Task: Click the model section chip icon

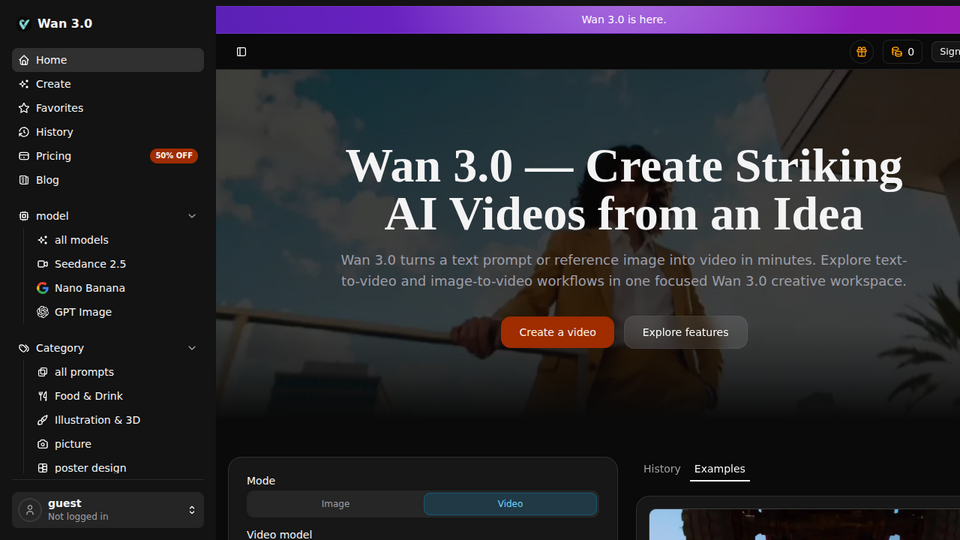Action: [x=24, y=216]
